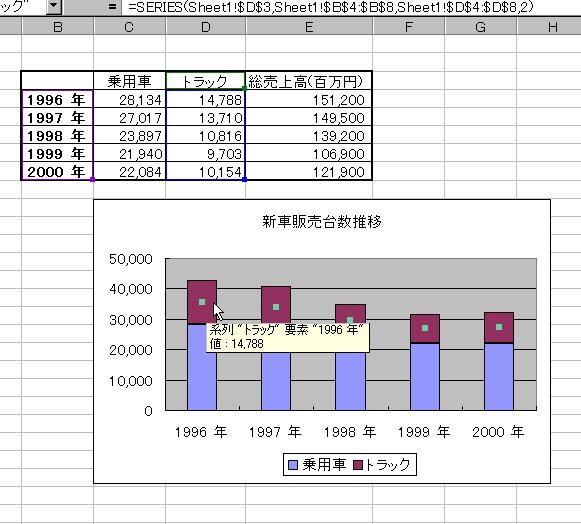Click the 50,000 value axis label
Image resolution: width=581 pixels, height=524 pixels.
(131, 259)
